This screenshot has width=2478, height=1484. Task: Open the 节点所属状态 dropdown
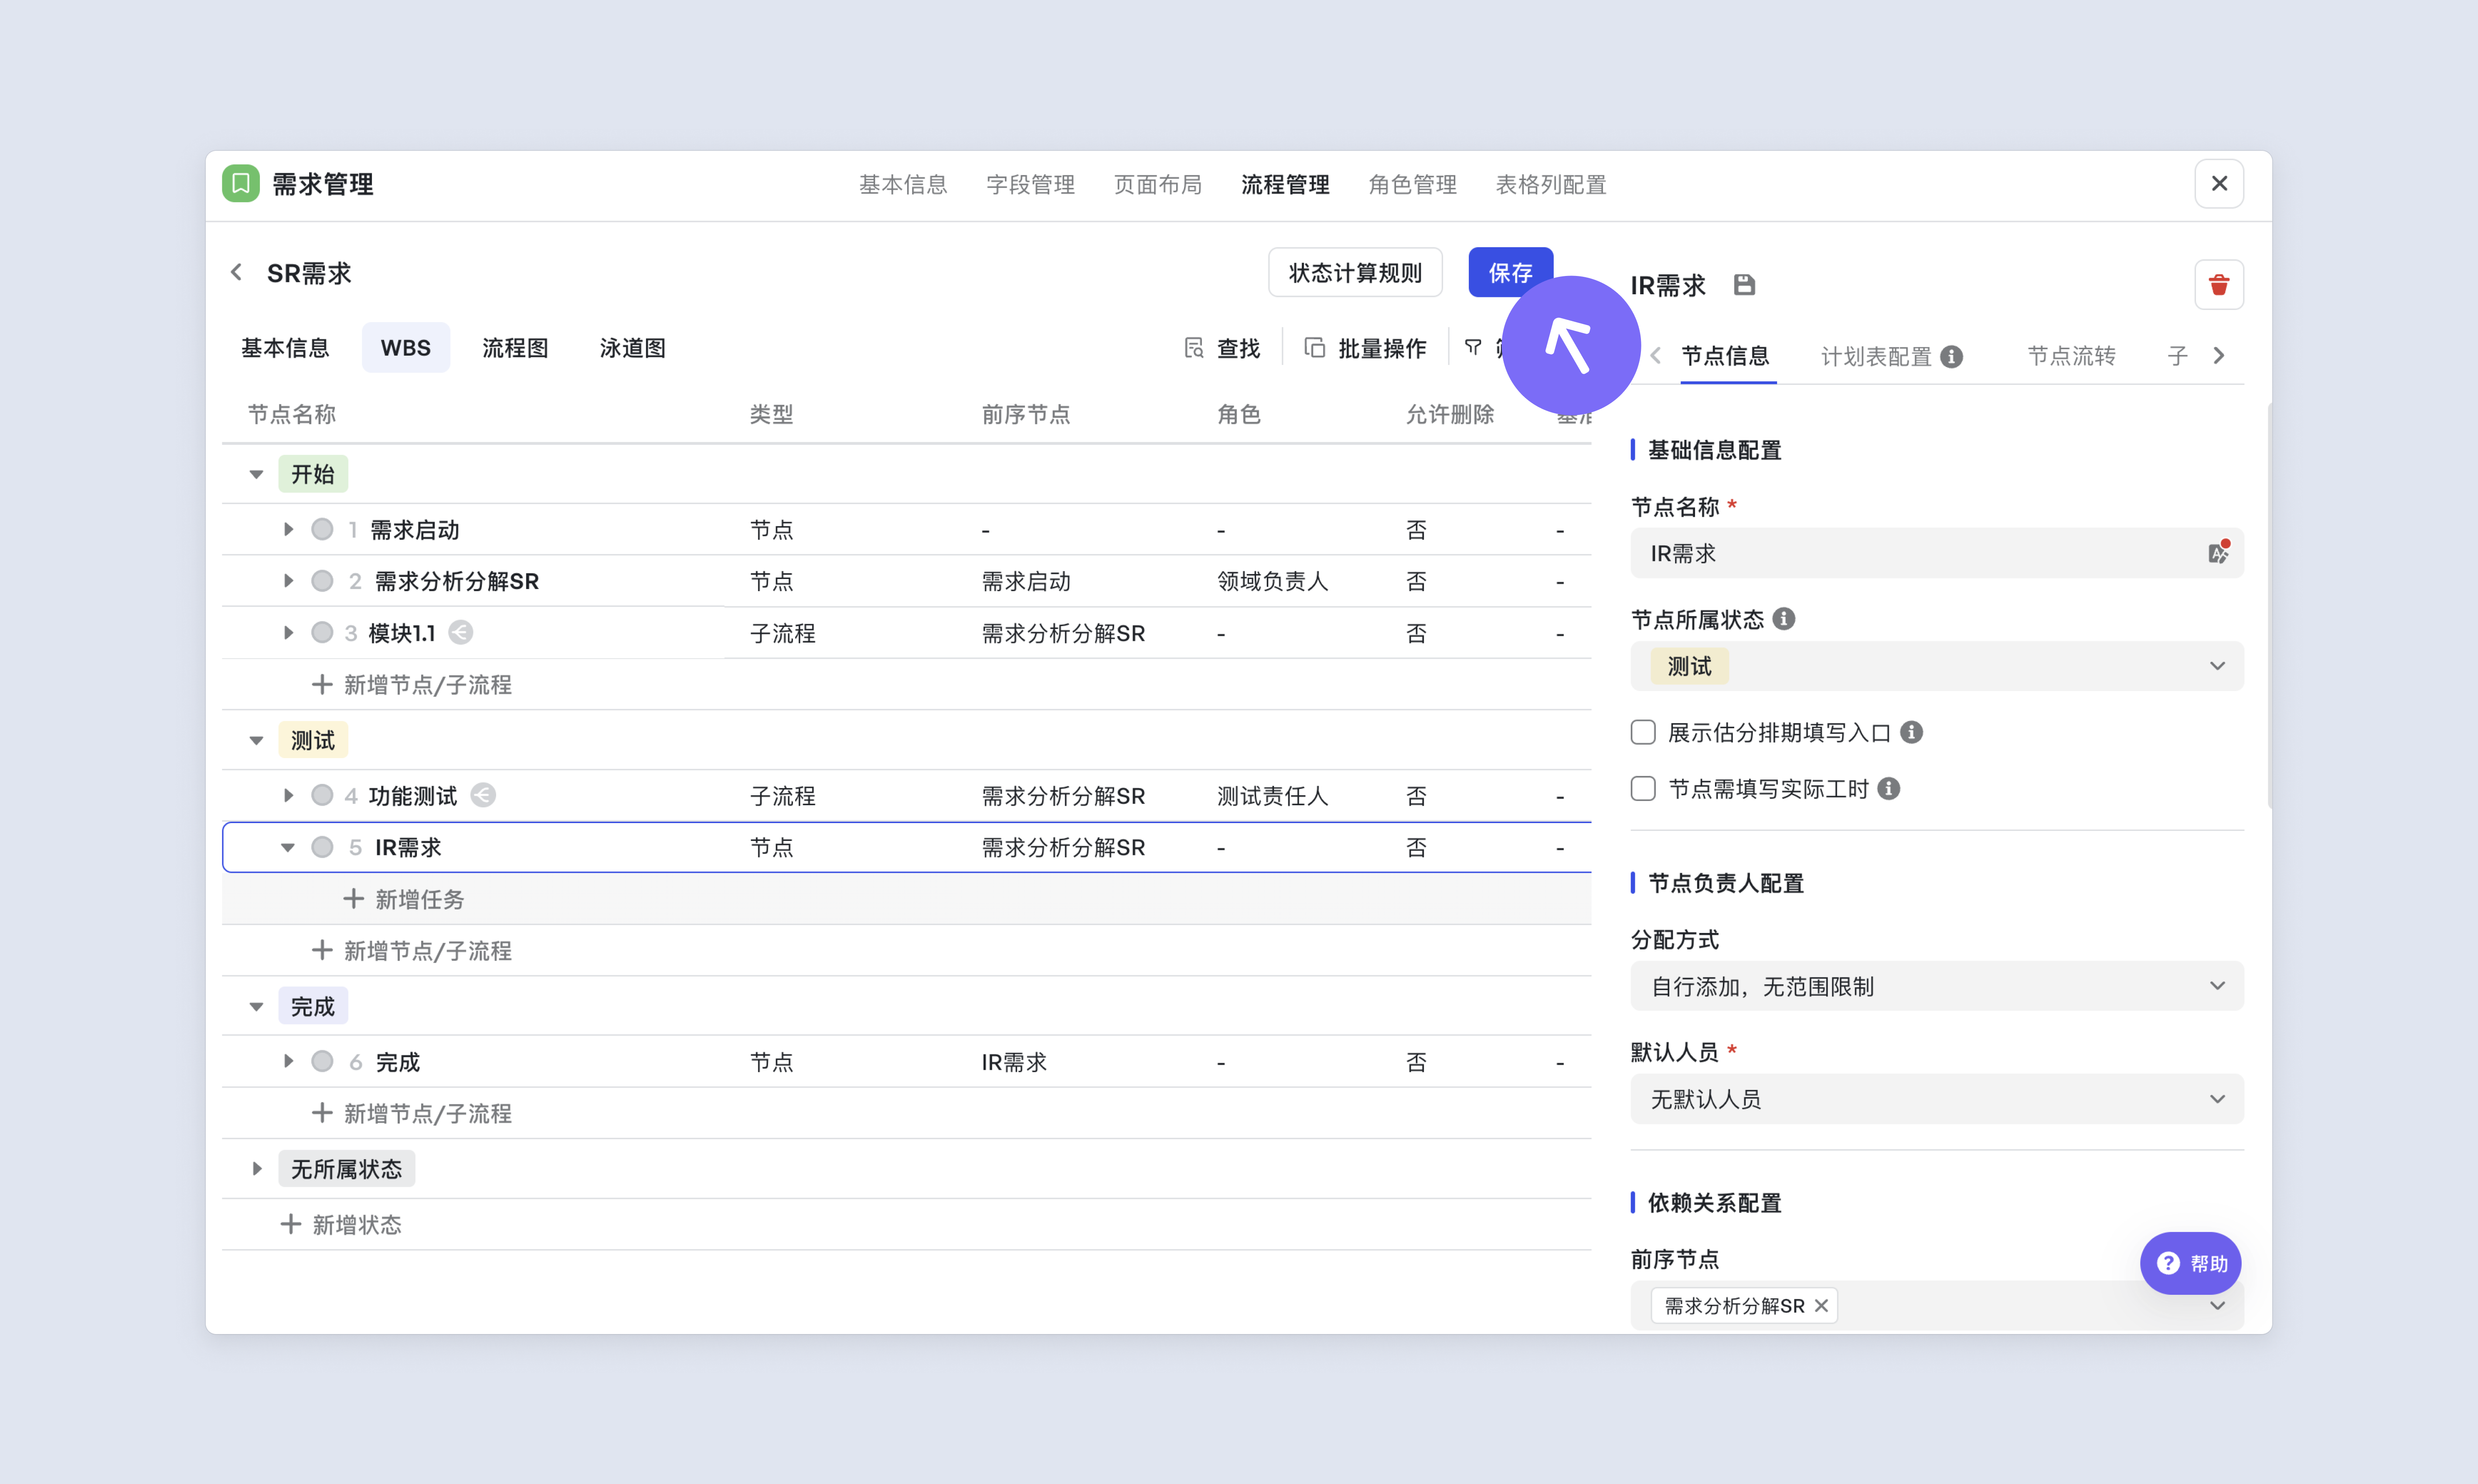coord(1936,666)
